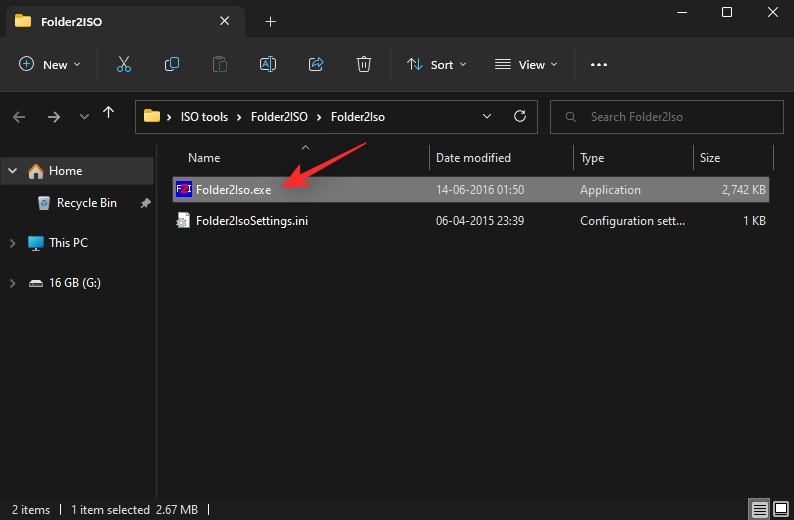Open the View layout dropdown

526,64
